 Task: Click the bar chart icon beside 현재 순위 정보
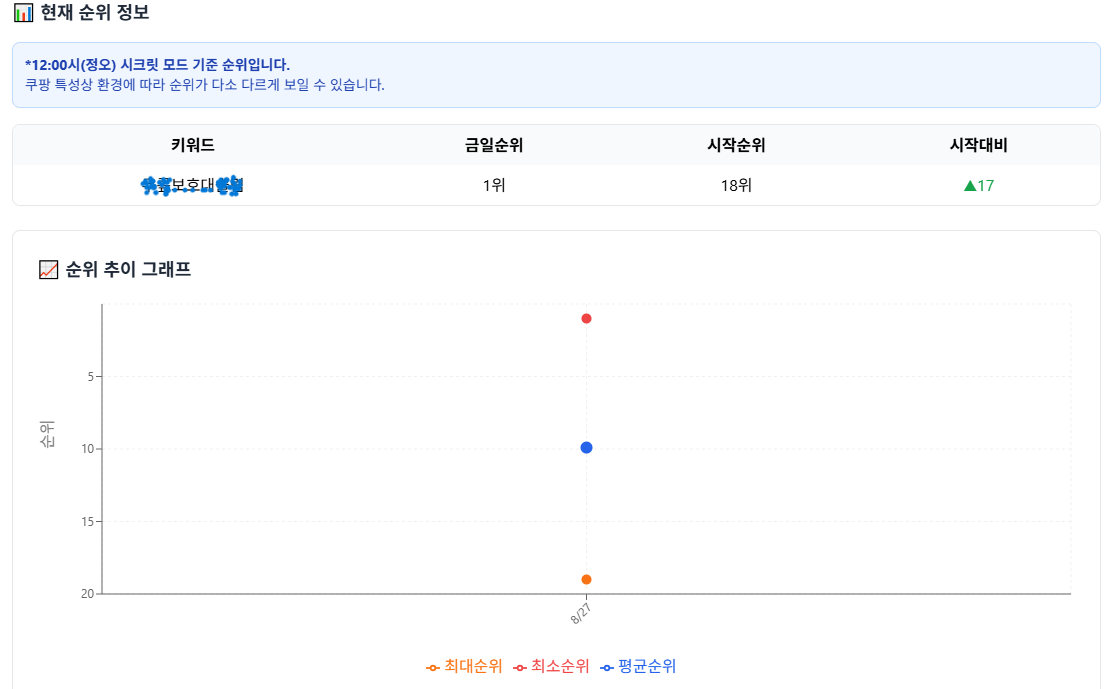pos(22,14)
